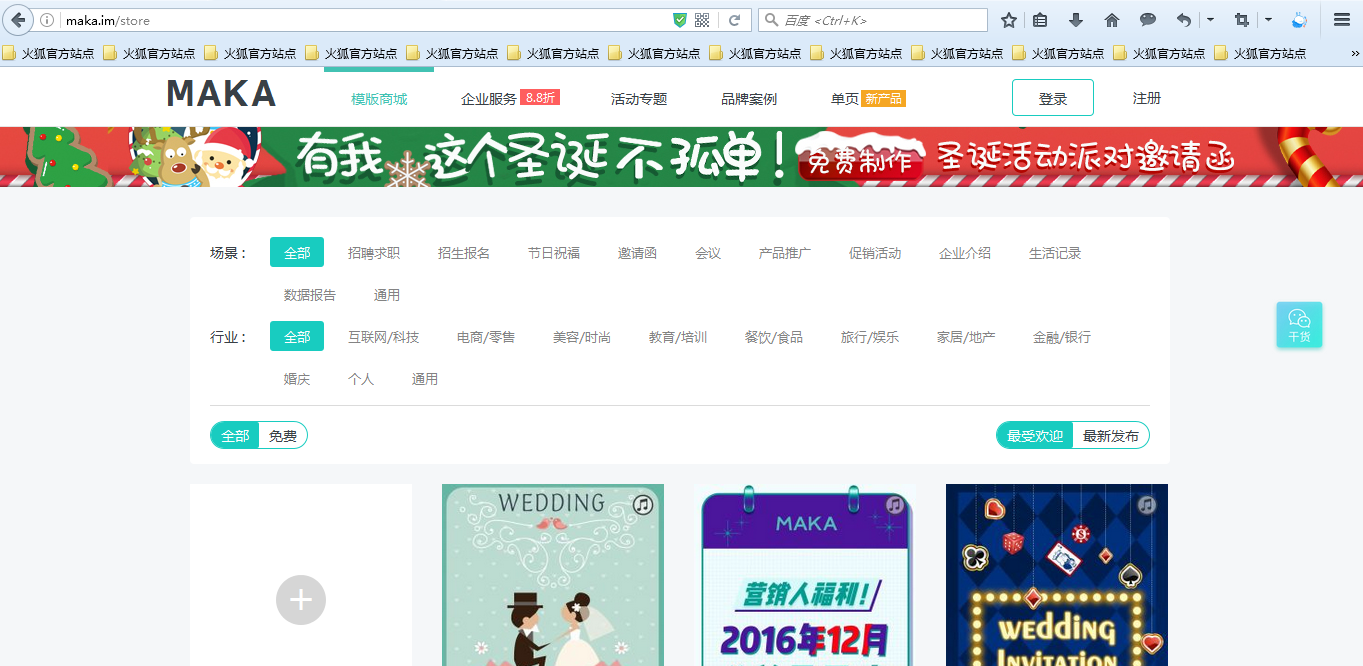Image resolution: width=1363 pixels, height=666 pixels.
Task: Click the green shield security icon
Action: [680, 20]
